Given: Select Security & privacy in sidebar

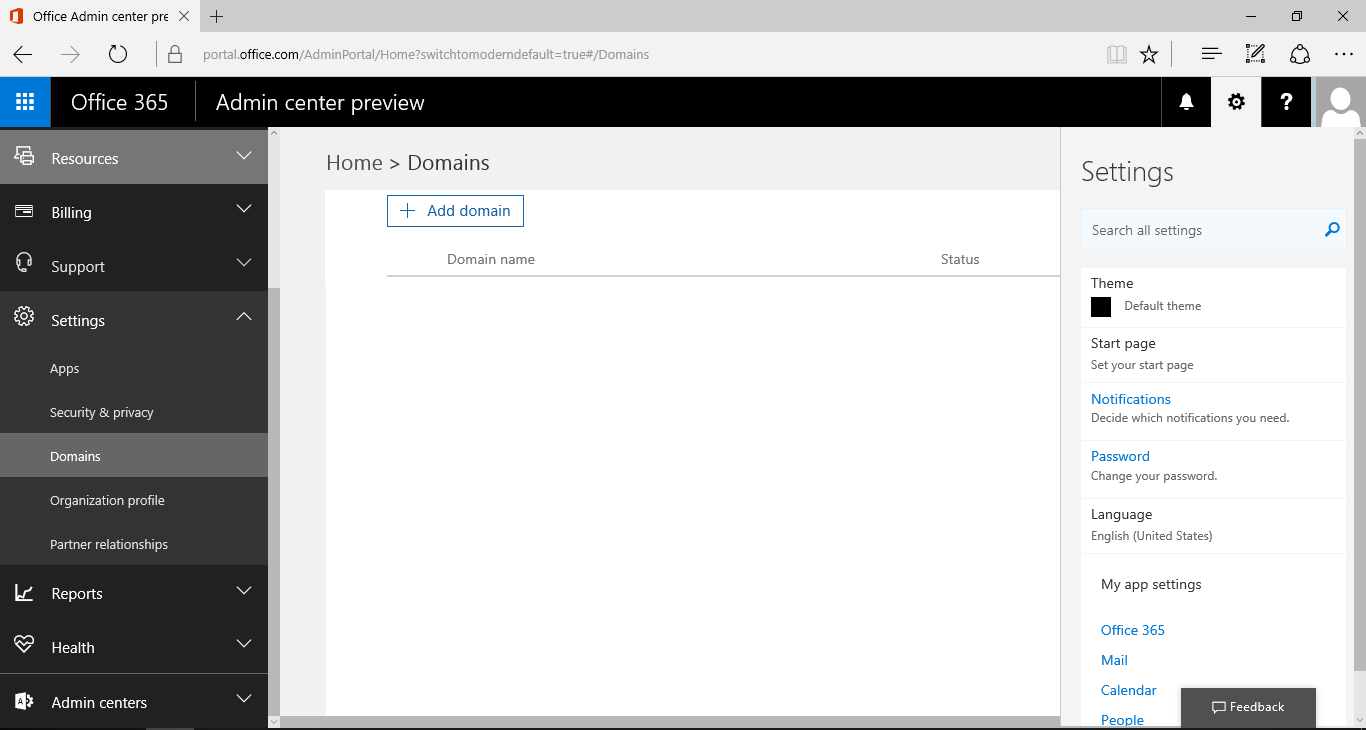Looking at the screenshot, I should click(x=102, y=412).
